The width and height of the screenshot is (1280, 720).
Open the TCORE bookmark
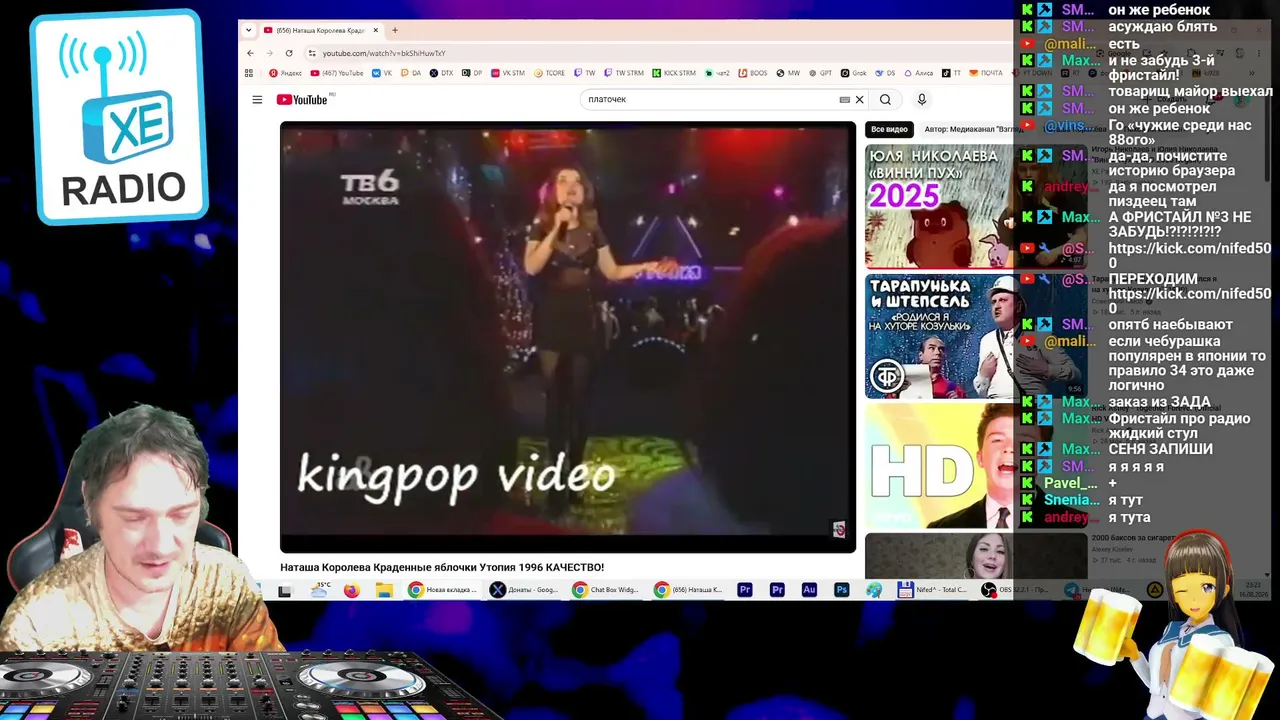tap(550, 73)
